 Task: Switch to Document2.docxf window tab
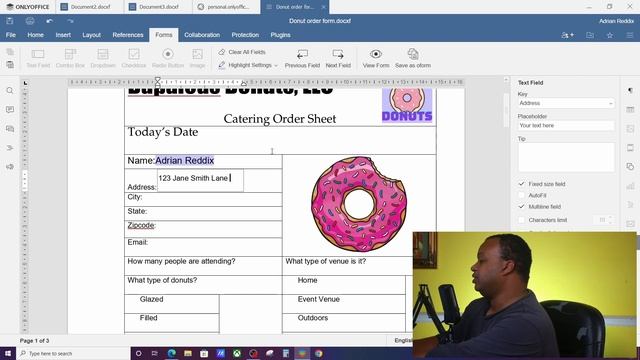[89, 7]
